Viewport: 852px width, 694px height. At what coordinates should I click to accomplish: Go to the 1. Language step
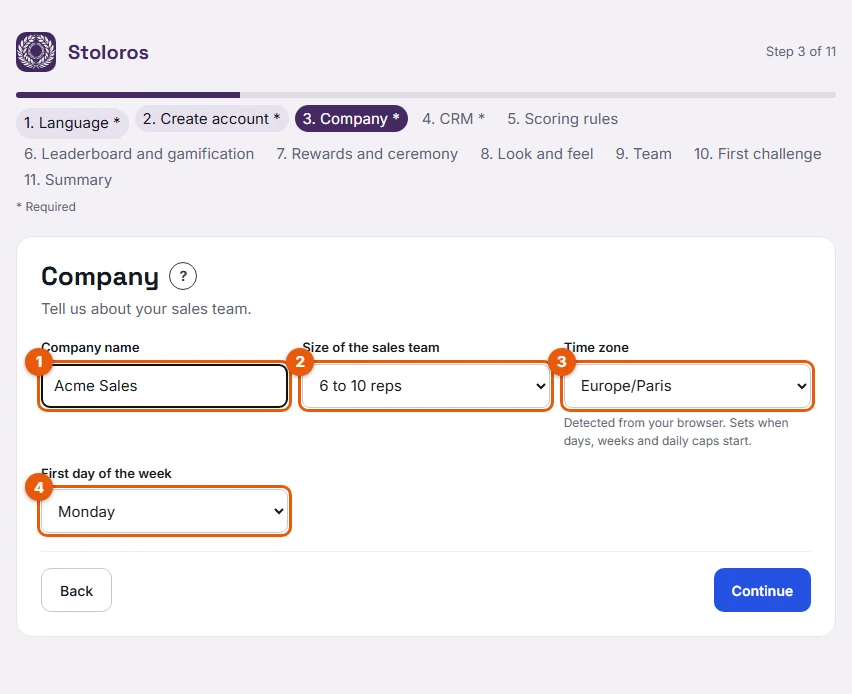coord(72,123)
